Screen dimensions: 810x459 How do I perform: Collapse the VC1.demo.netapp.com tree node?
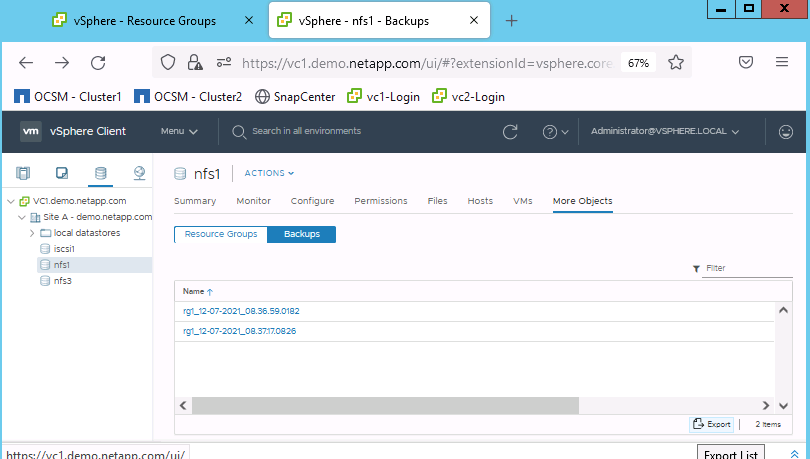click(11, 201)
